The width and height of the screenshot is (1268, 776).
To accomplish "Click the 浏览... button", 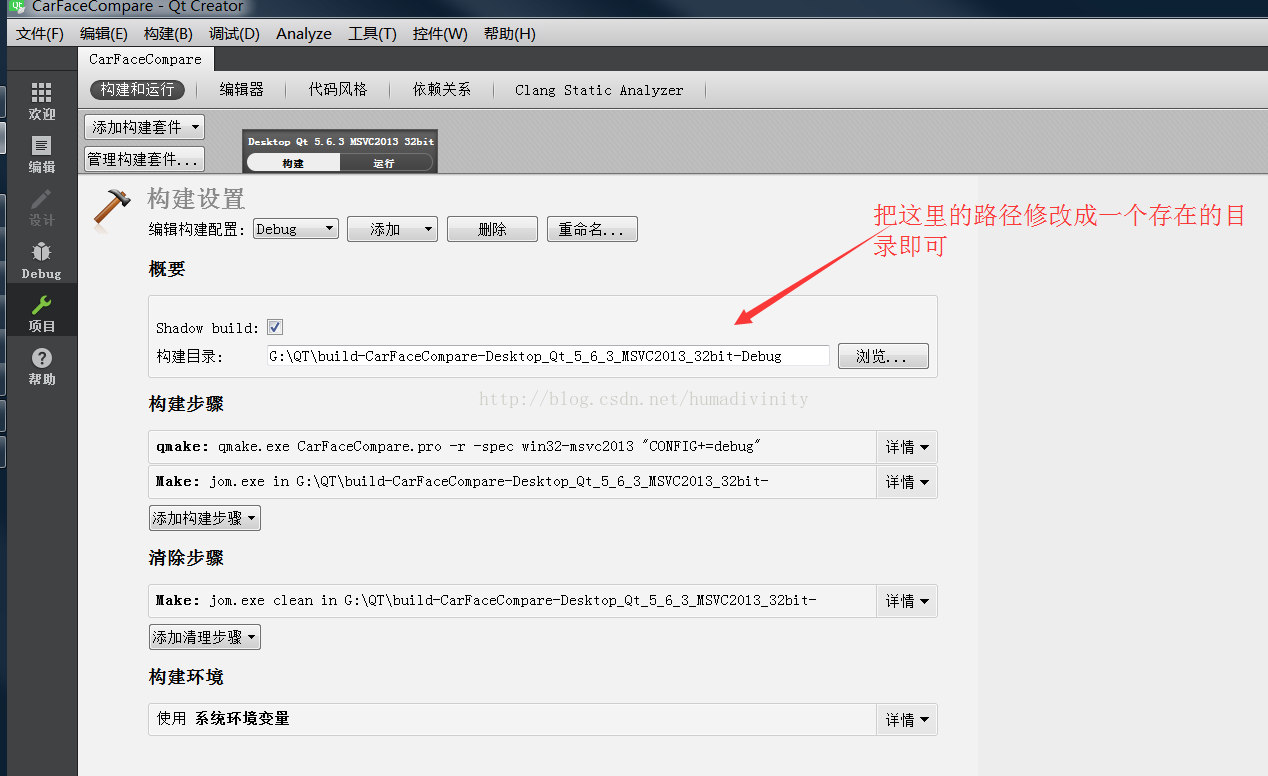I will (882, 355).
